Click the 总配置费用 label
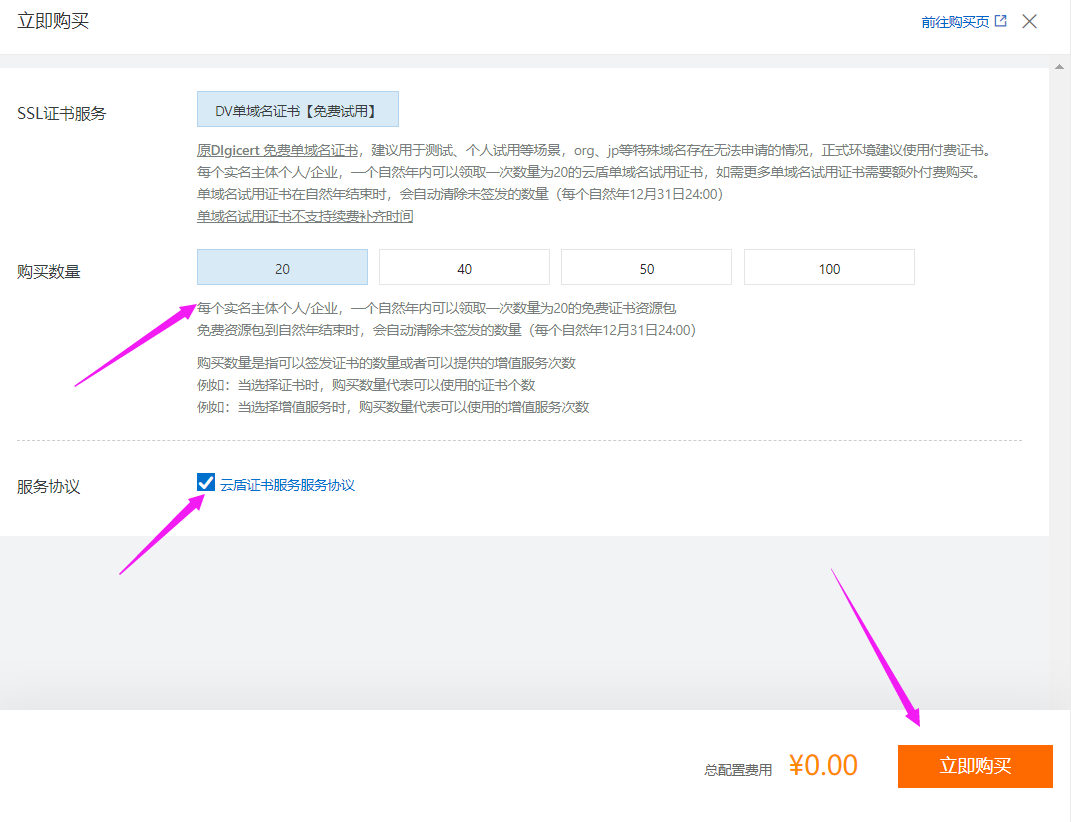Image resolution: width=1071 pixels, height=822 pixels. (x=738, y=769)
